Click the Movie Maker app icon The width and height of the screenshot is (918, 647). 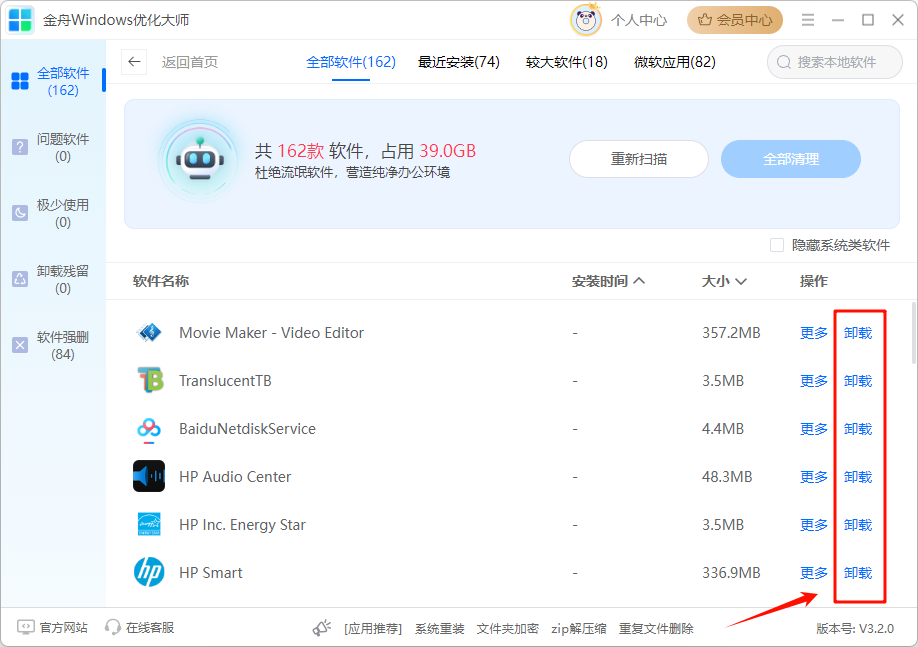click(149, 333)
